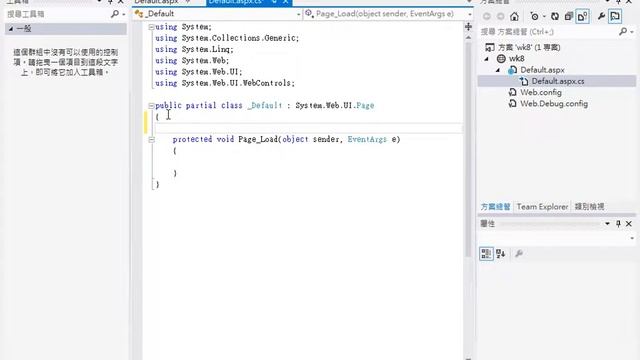Collapse the _Default class code block

(151, 106)
